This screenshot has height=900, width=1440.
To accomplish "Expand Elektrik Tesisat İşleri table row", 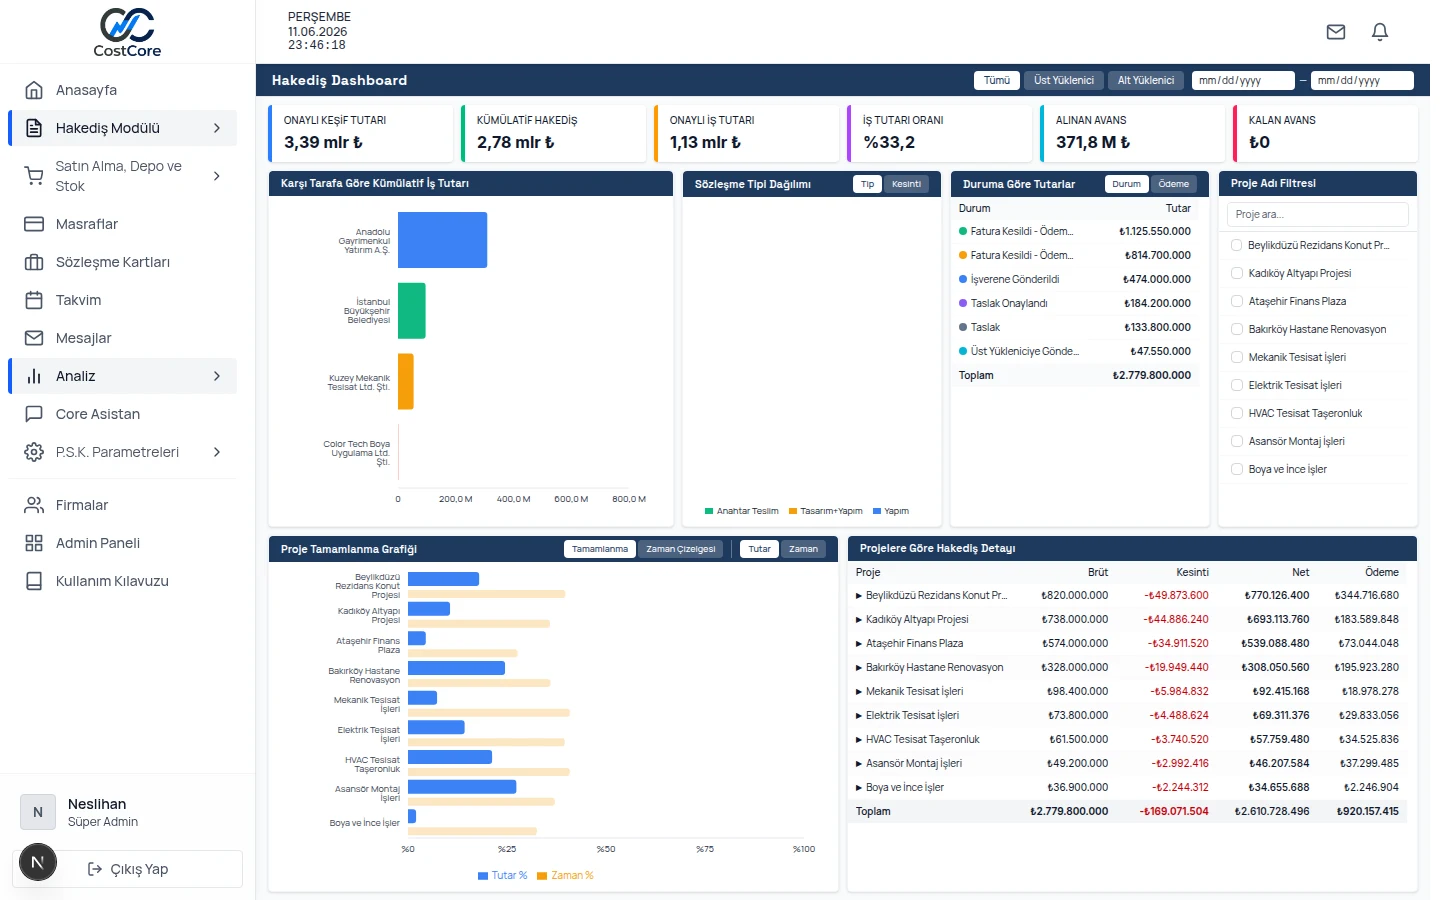I will pyautogui.click(x=859, y=715).
